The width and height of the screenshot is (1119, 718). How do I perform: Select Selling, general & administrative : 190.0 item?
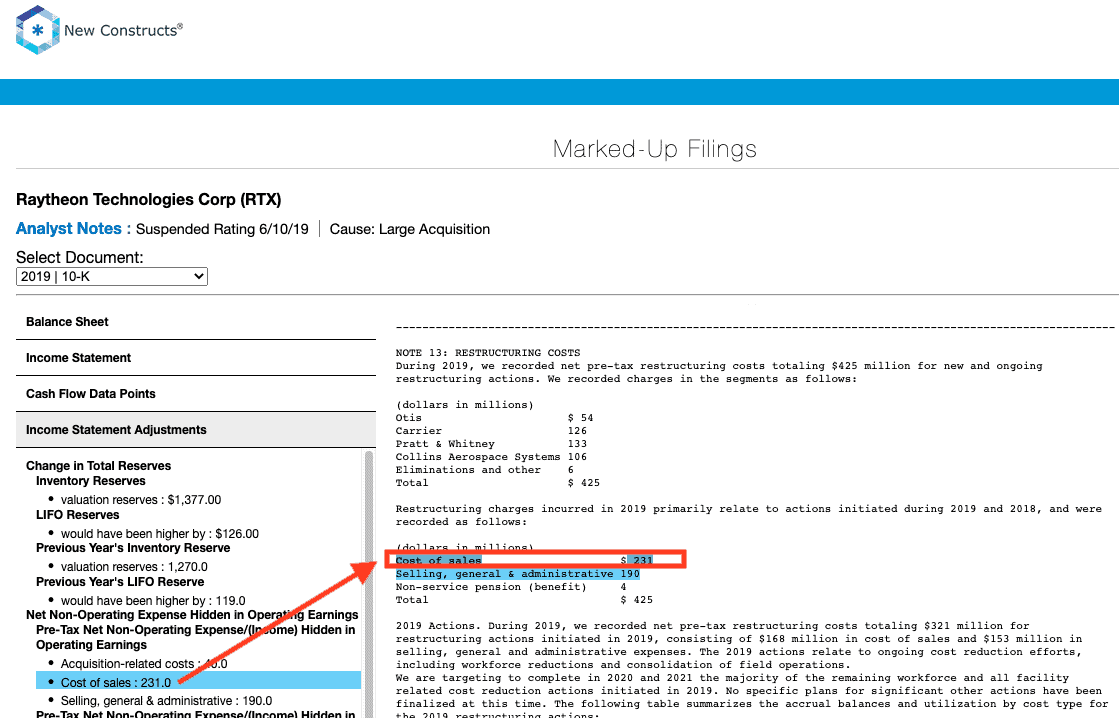click(166, 701)
